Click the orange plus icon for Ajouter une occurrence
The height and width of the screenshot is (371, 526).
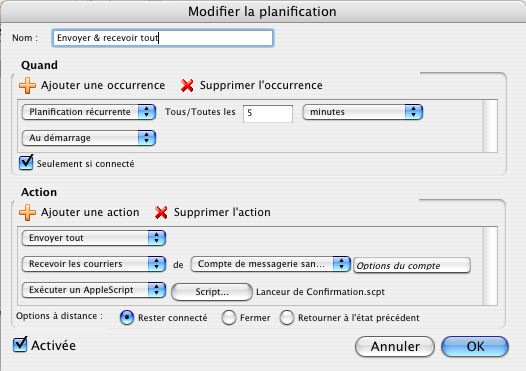[27, 86]
